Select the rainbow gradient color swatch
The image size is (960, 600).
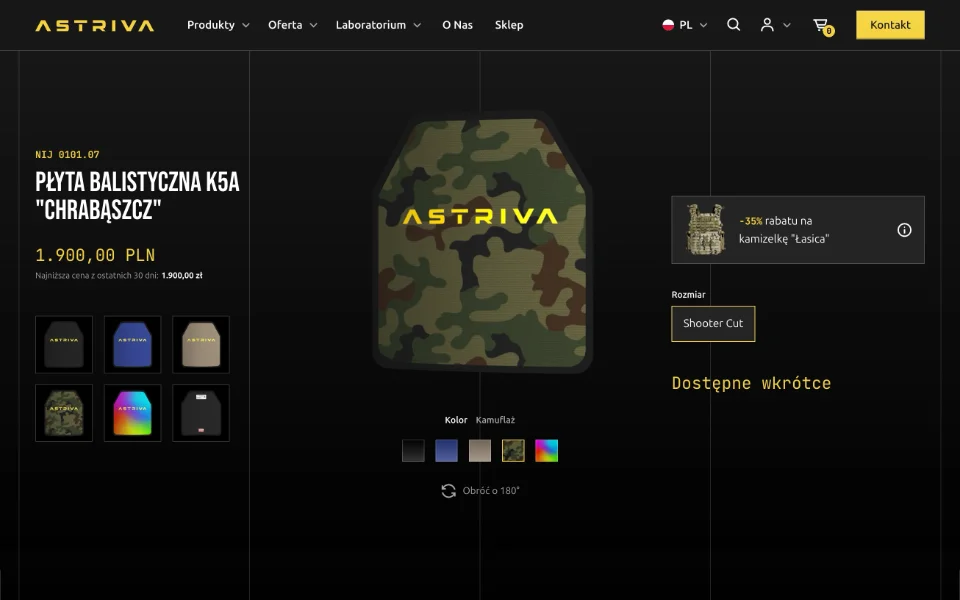click(547, 451)
